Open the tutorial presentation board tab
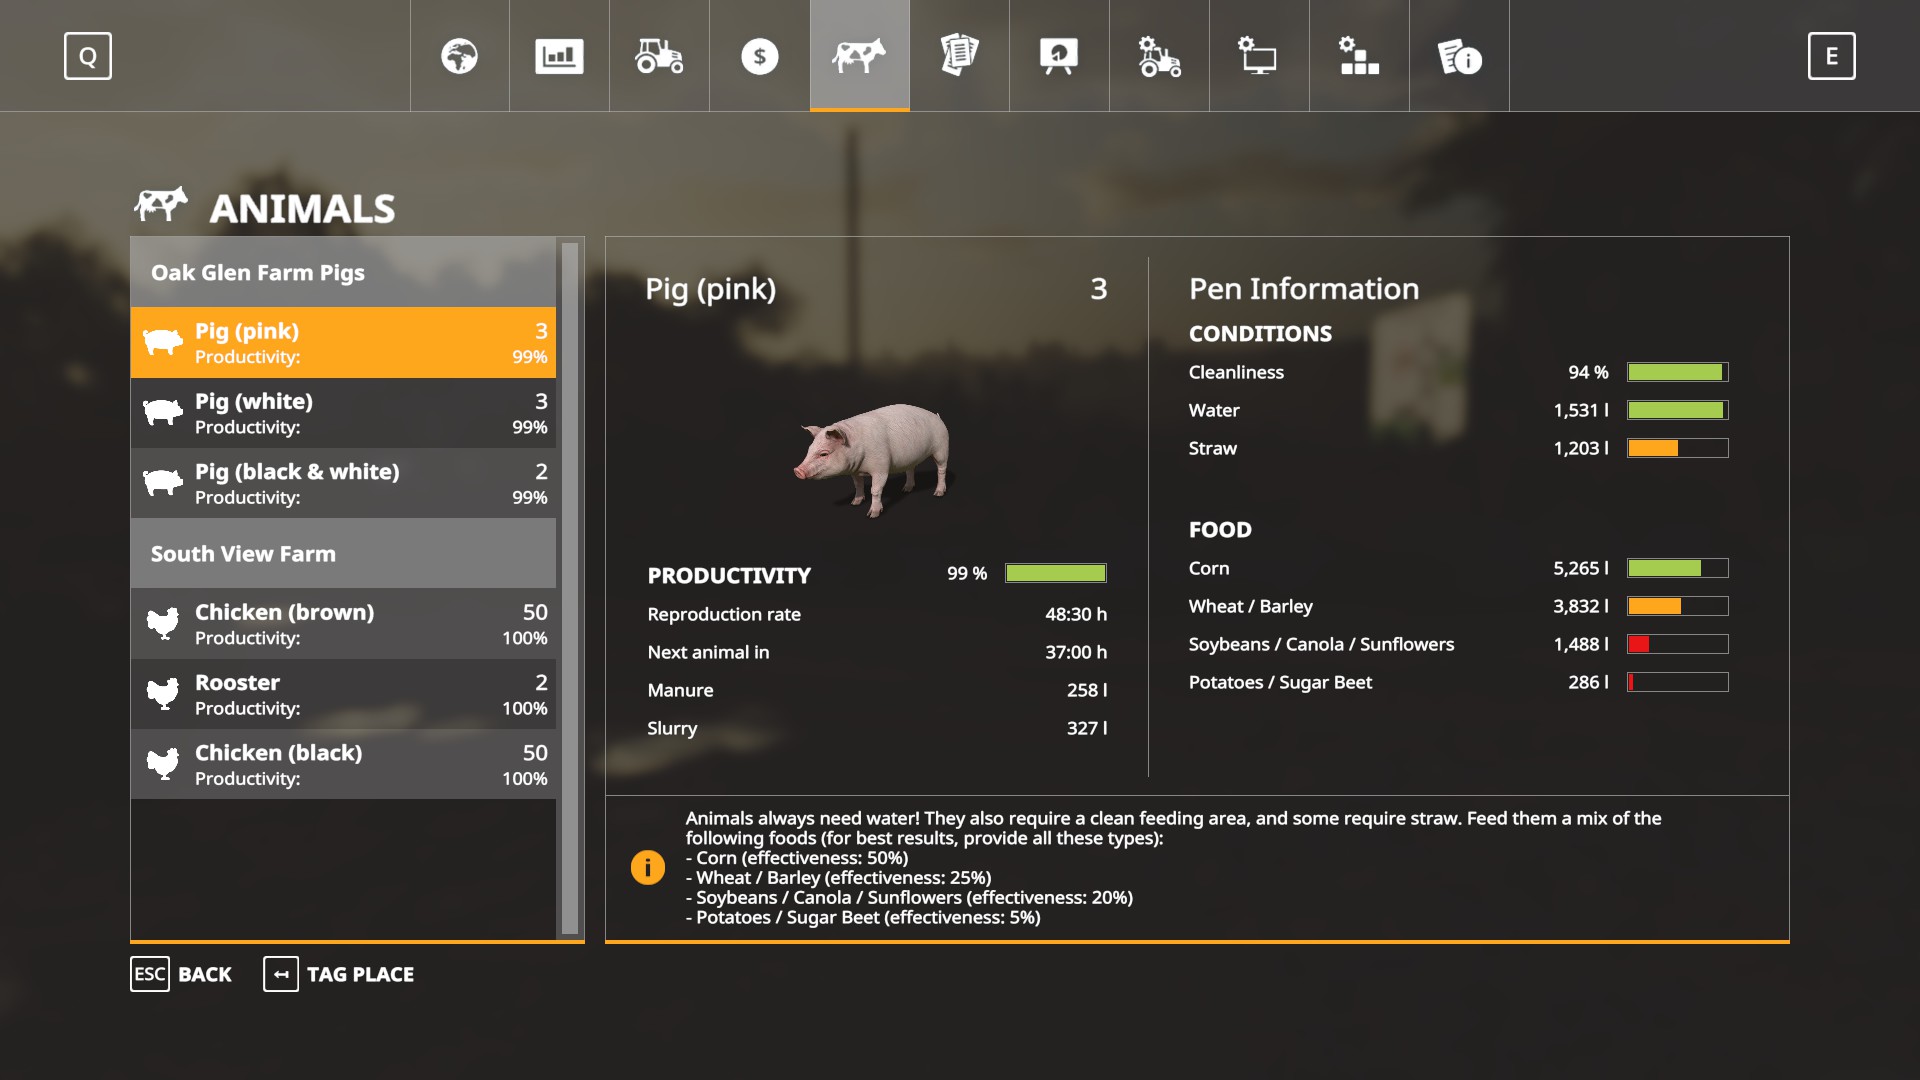Image resolution: width=1920 pixels, height=1080 pixels. (1059, 56)
